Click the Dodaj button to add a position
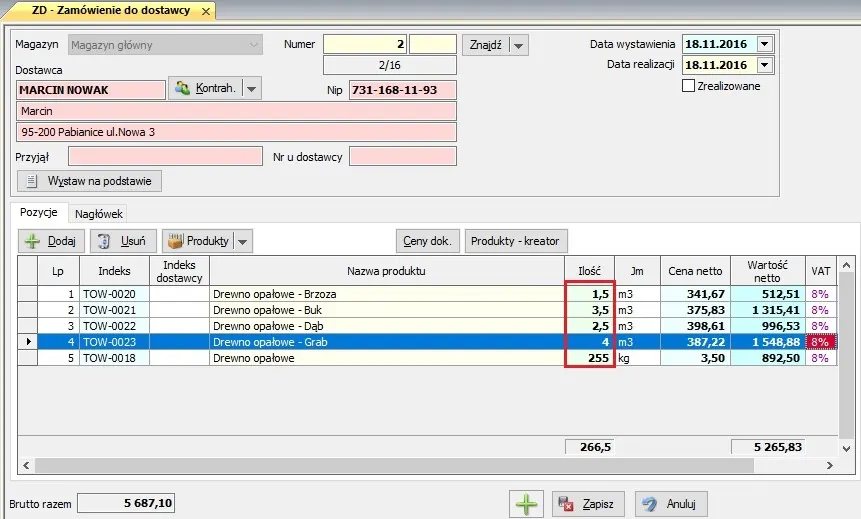This screenshot has width=861, height=519. [51, 241]
